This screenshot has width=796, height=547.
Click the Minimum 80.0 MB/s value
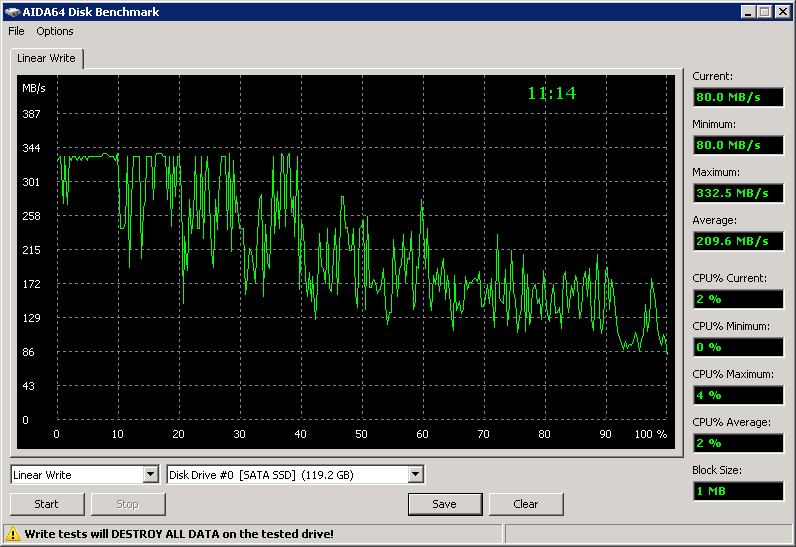(x=738, y=145)
